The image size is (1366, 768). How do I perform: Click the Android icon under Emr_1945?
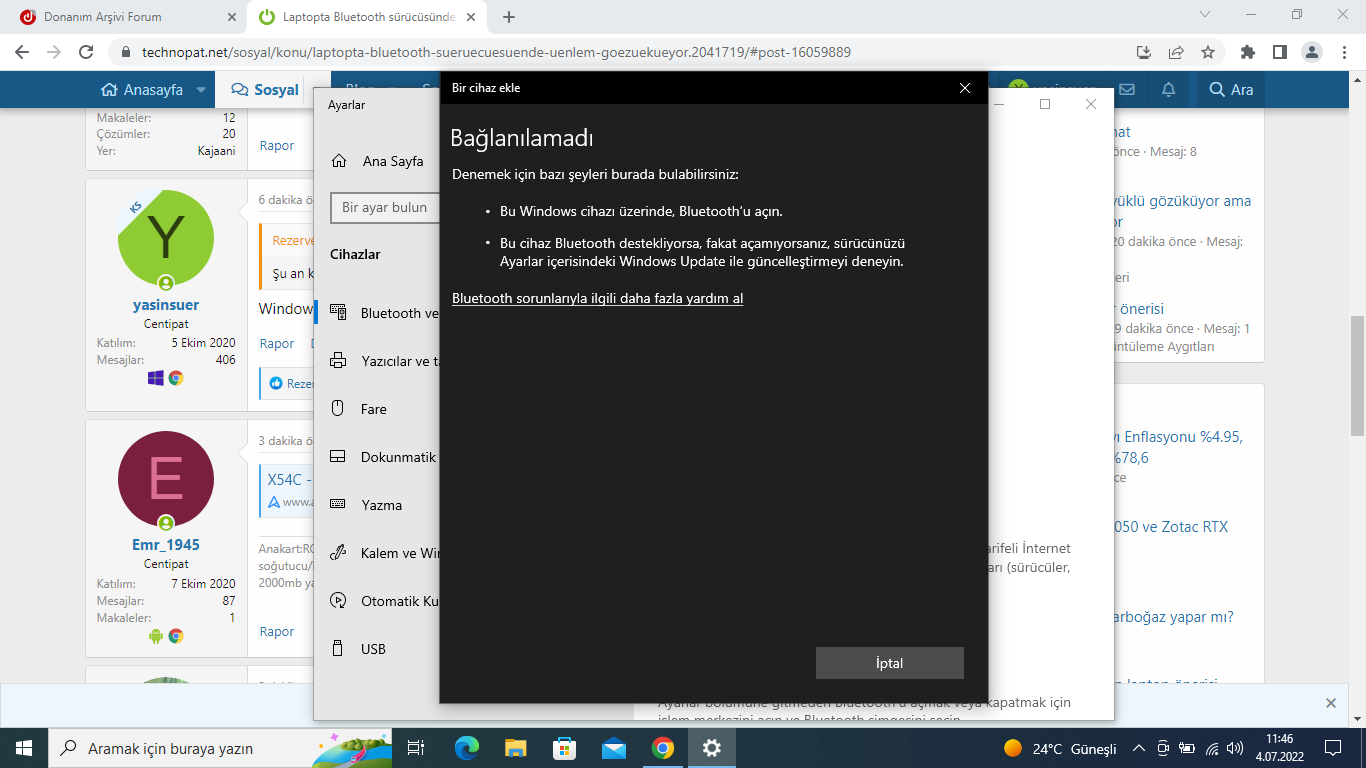[x=156, y=635]
